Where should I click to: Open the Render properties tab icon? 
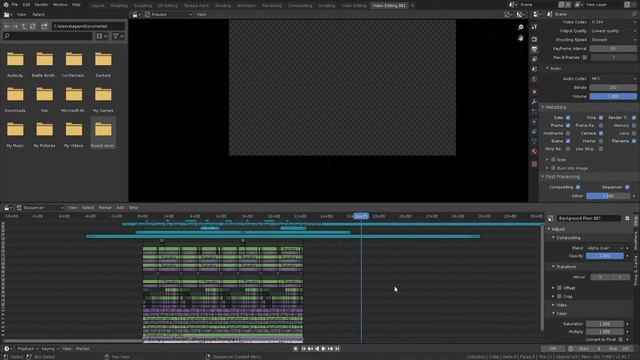[x=534, y=40]
